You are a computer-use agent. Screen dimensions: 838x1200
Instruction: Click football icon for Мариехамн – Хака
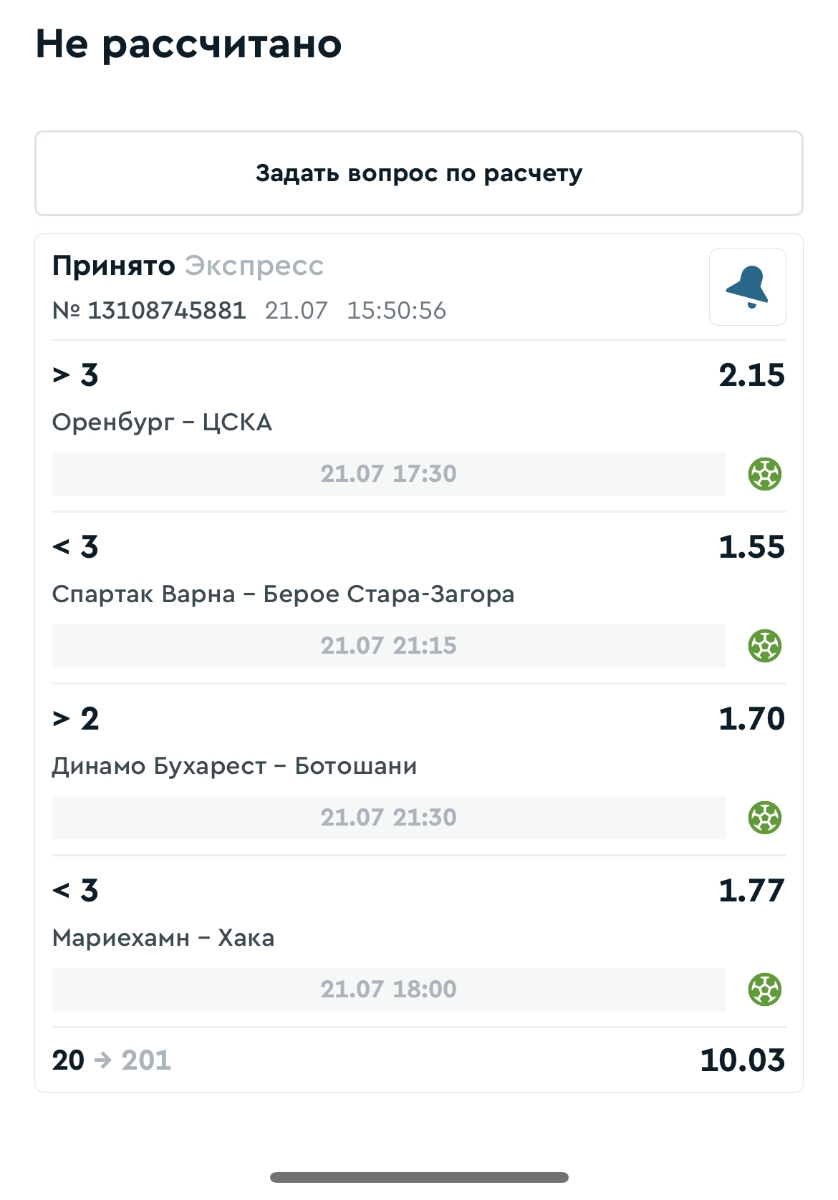(x=765, y=990)
